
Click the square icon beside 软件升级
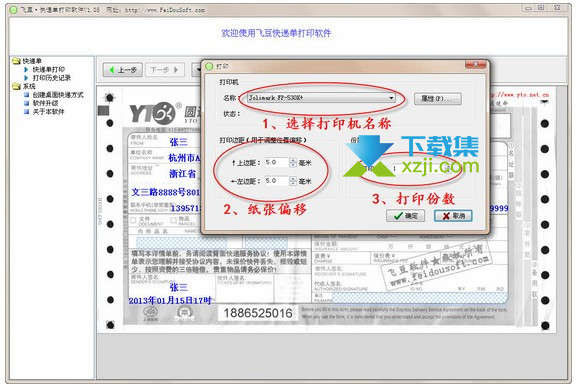[x=26, y=103]
